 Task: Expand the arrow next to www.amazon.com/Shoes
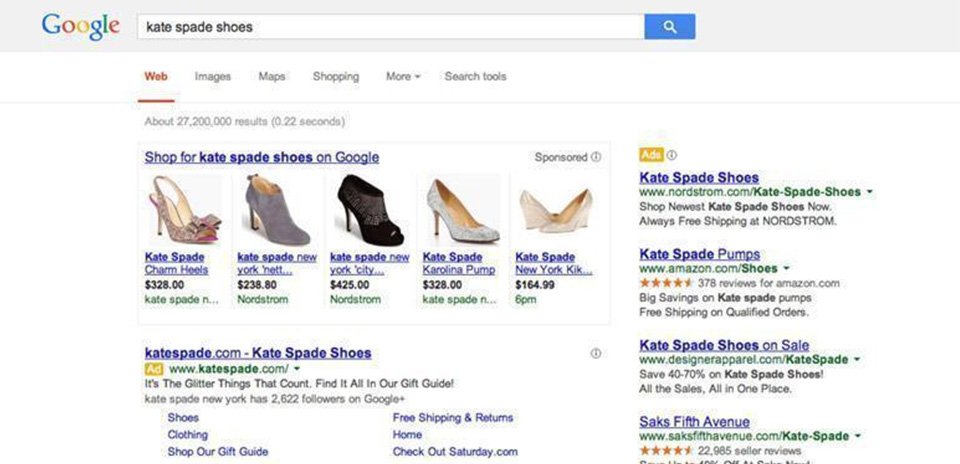coord(786,269)
